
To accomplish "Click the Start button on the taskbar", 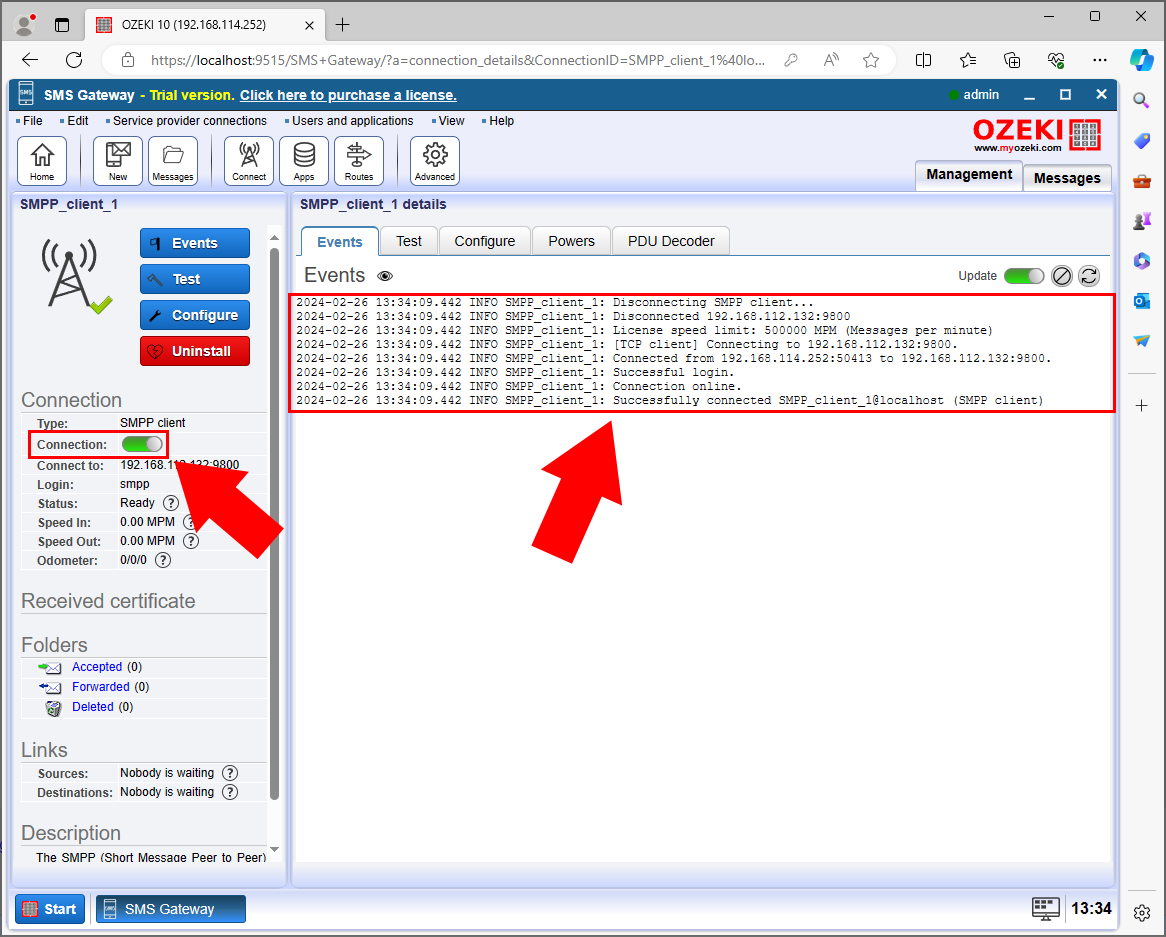I will tap(50, 909).
